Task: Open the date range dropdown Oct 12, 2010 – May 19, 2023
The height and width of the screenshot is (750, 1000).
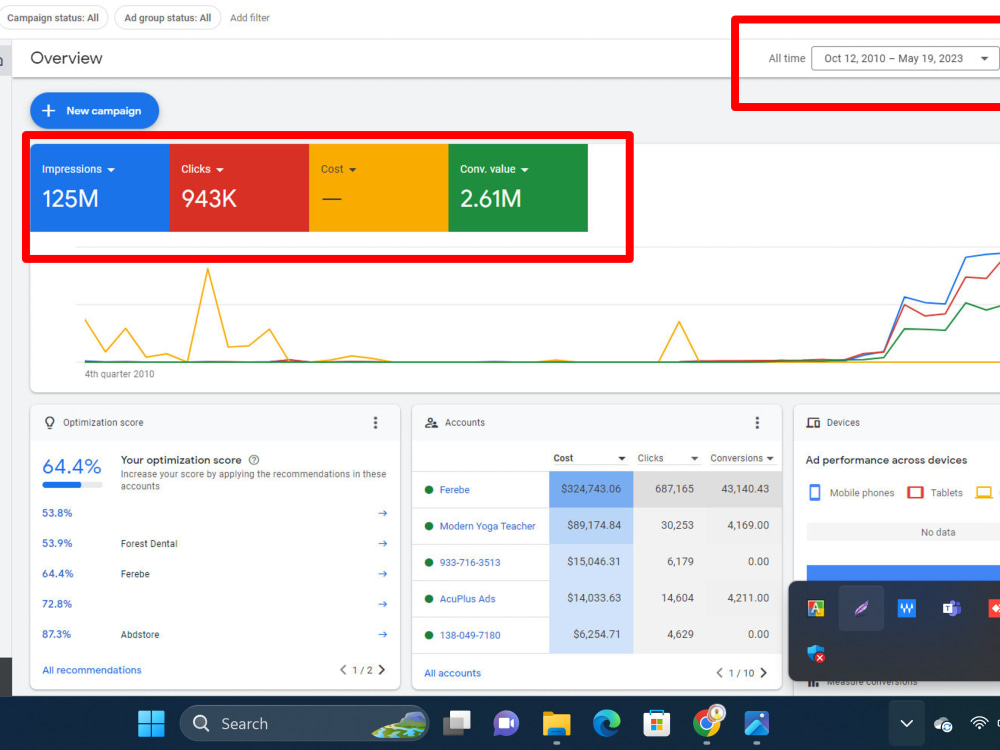Action: pos(905,58)
